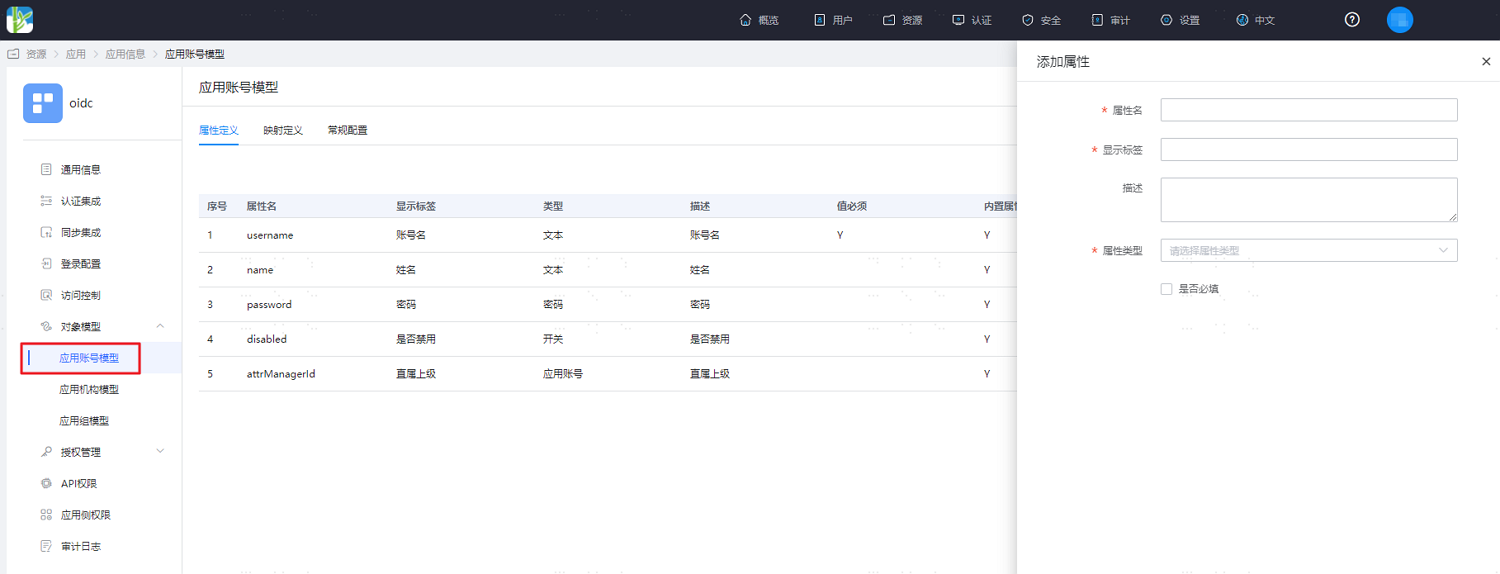
Task: Focus the 描述 text area
Action: pos(1309,200)
